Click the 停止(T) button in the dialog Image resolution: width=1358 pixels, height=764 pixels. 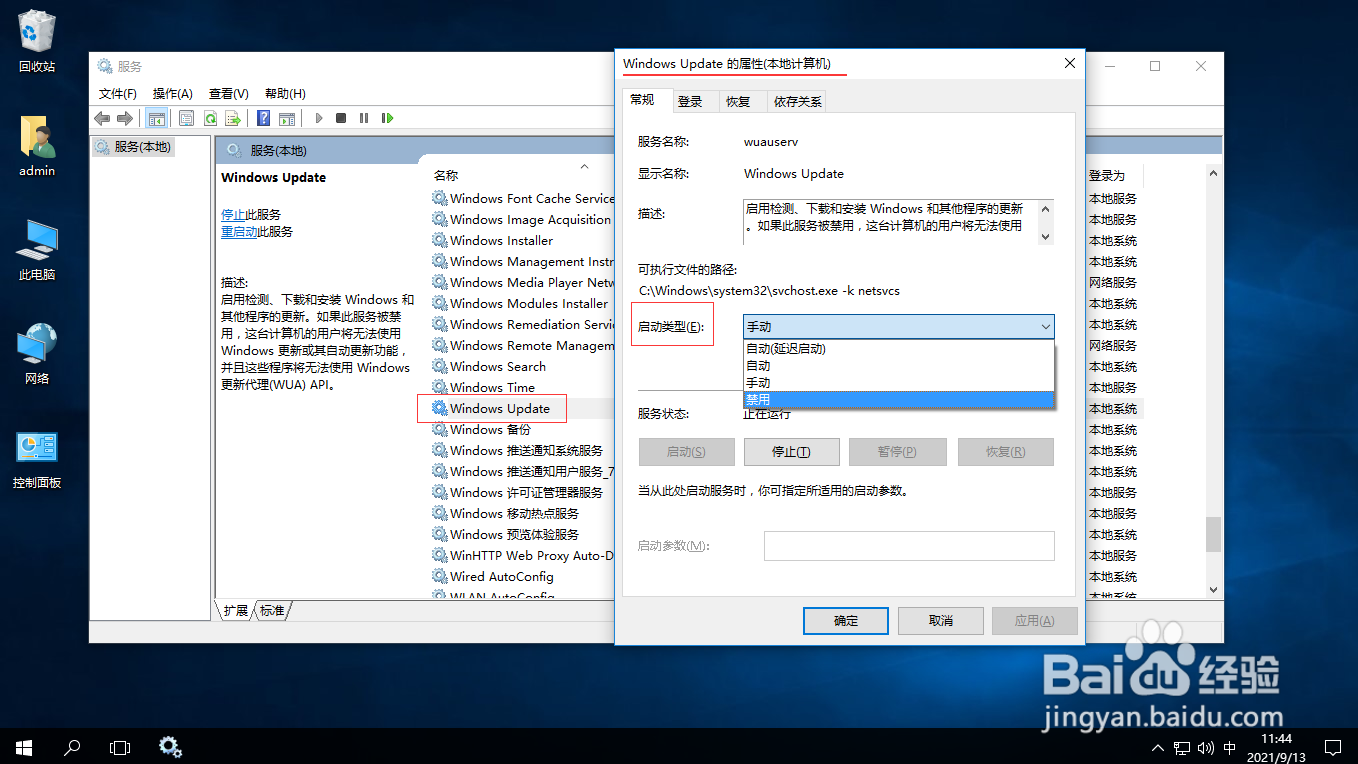(791, 452)
